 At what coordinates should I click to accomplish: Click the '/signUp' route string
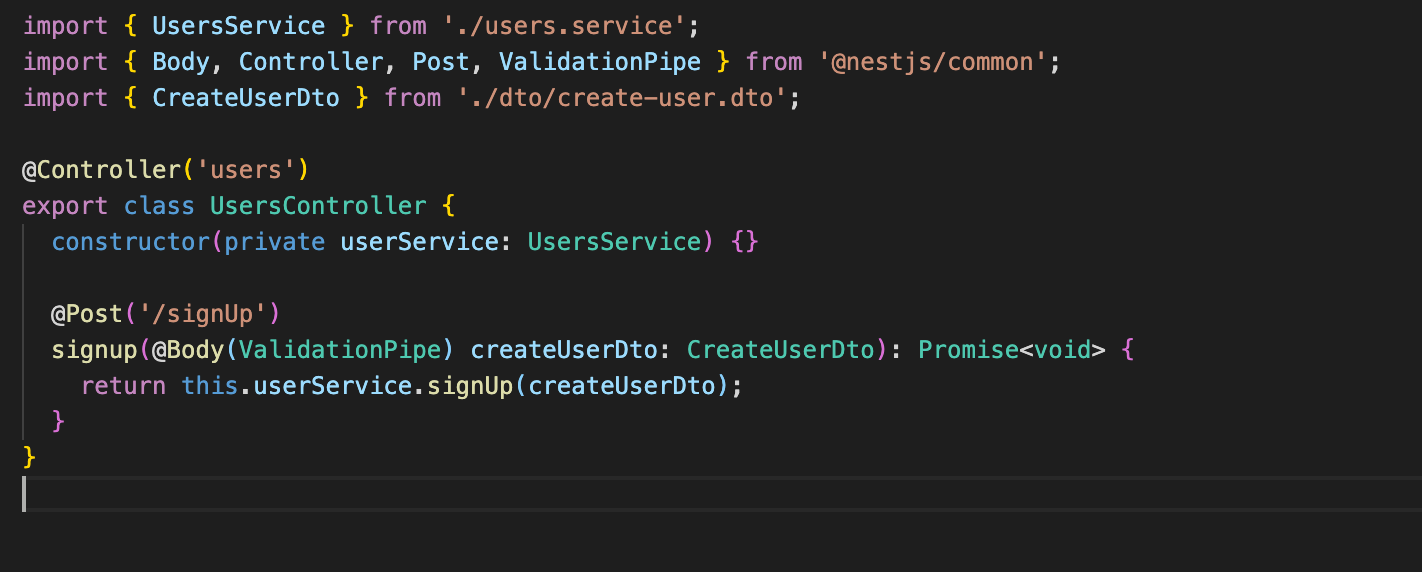tap(203, 313)
